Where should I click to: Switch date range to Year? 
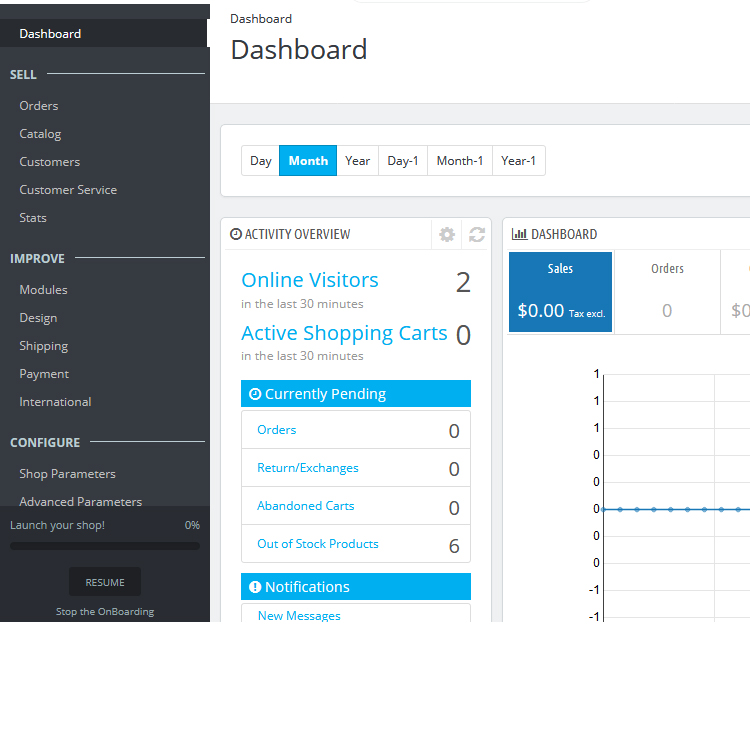coord(357,161)
